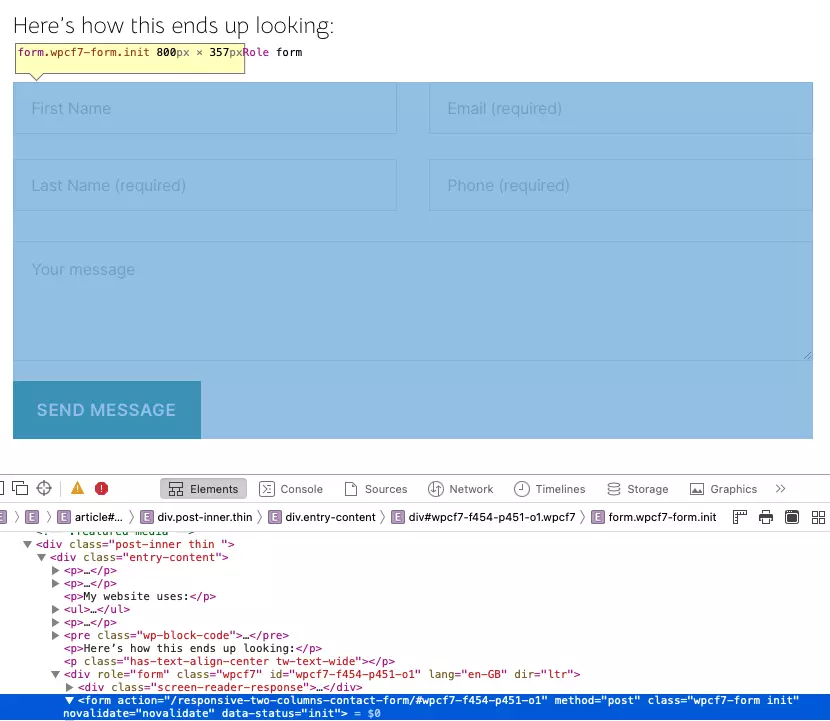Collapse the div entry-content node
Viewport: 830px width, 721px height.
coord(42,557)
